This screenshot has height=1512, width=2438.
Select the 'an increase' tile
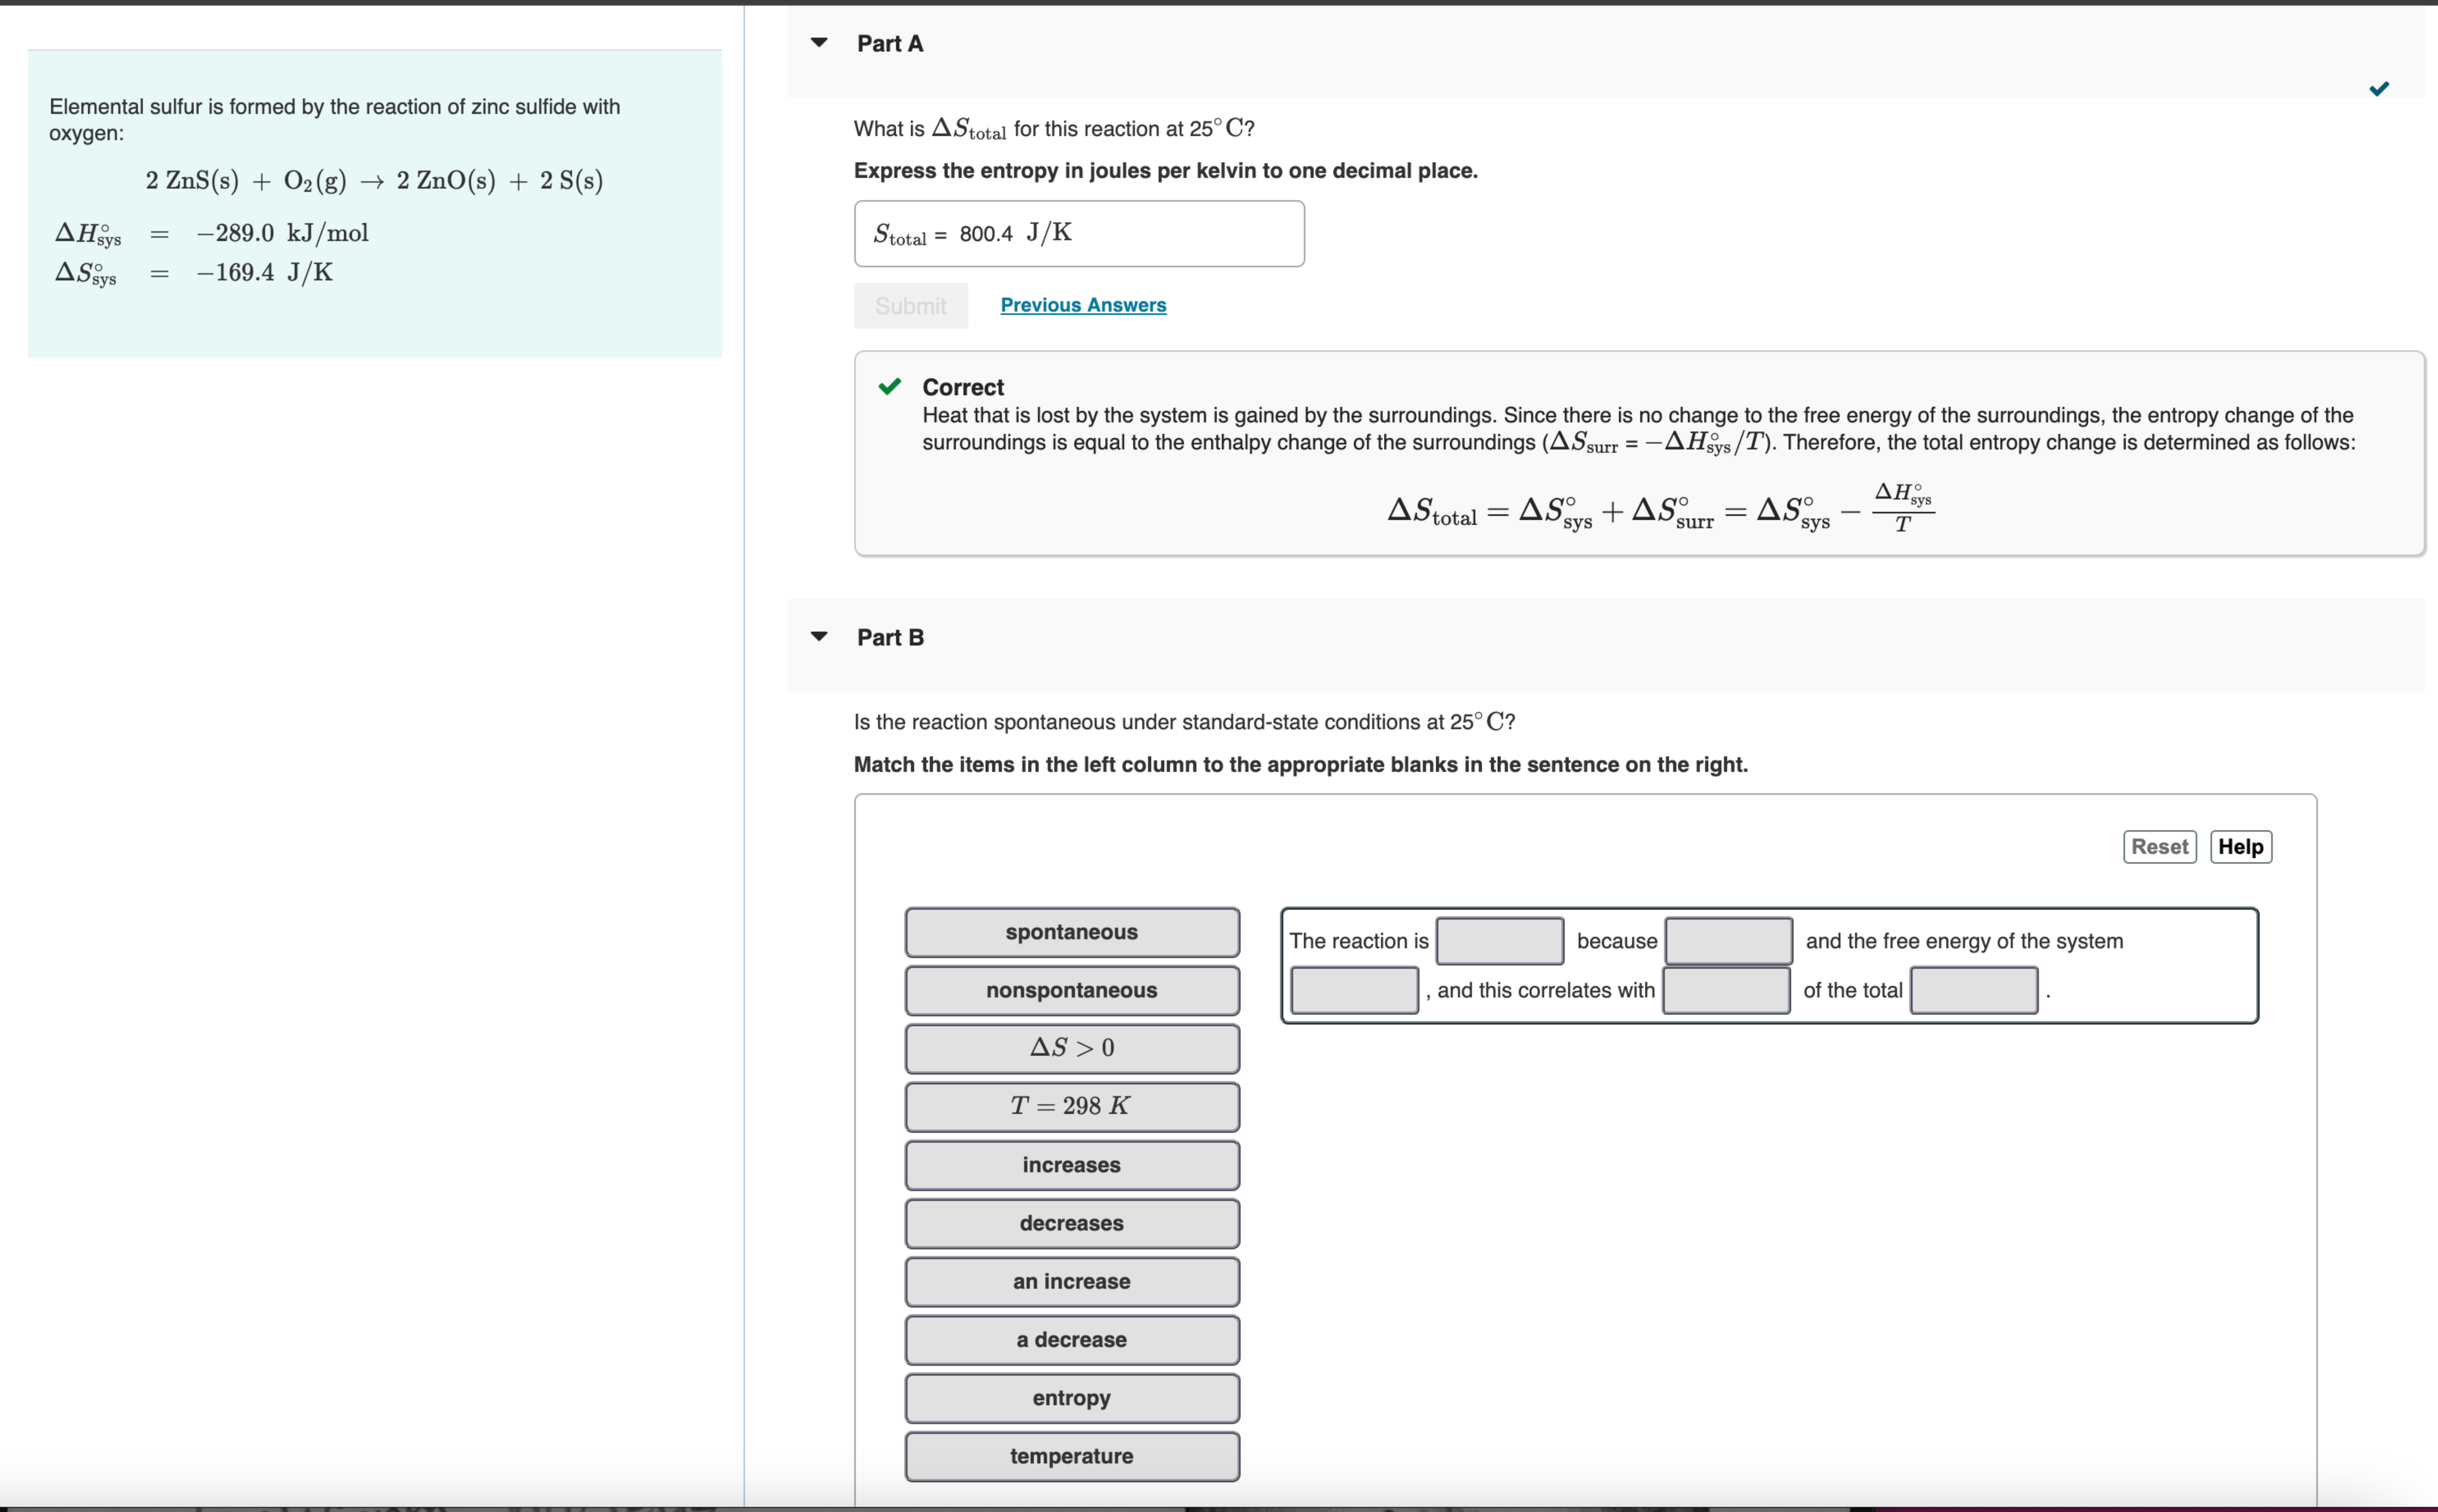point(1072,1281)
